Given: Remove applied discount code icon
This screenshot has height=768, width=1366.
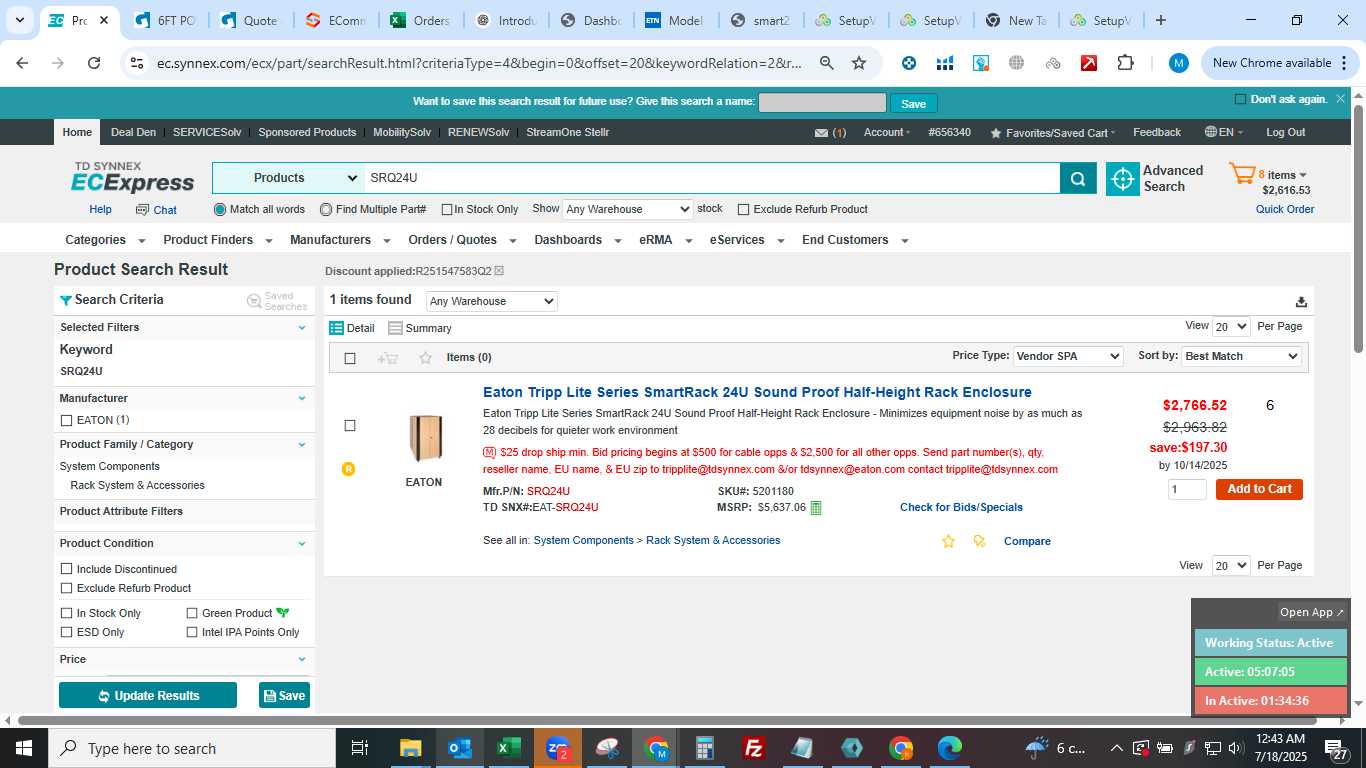Looking at the screenshot, I should point(499,271).
